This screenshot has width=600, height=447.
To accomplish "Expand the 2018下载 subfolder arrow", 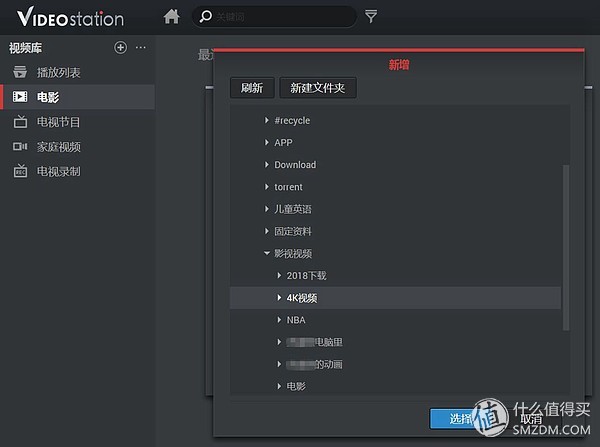I will [x=279, y=275].
